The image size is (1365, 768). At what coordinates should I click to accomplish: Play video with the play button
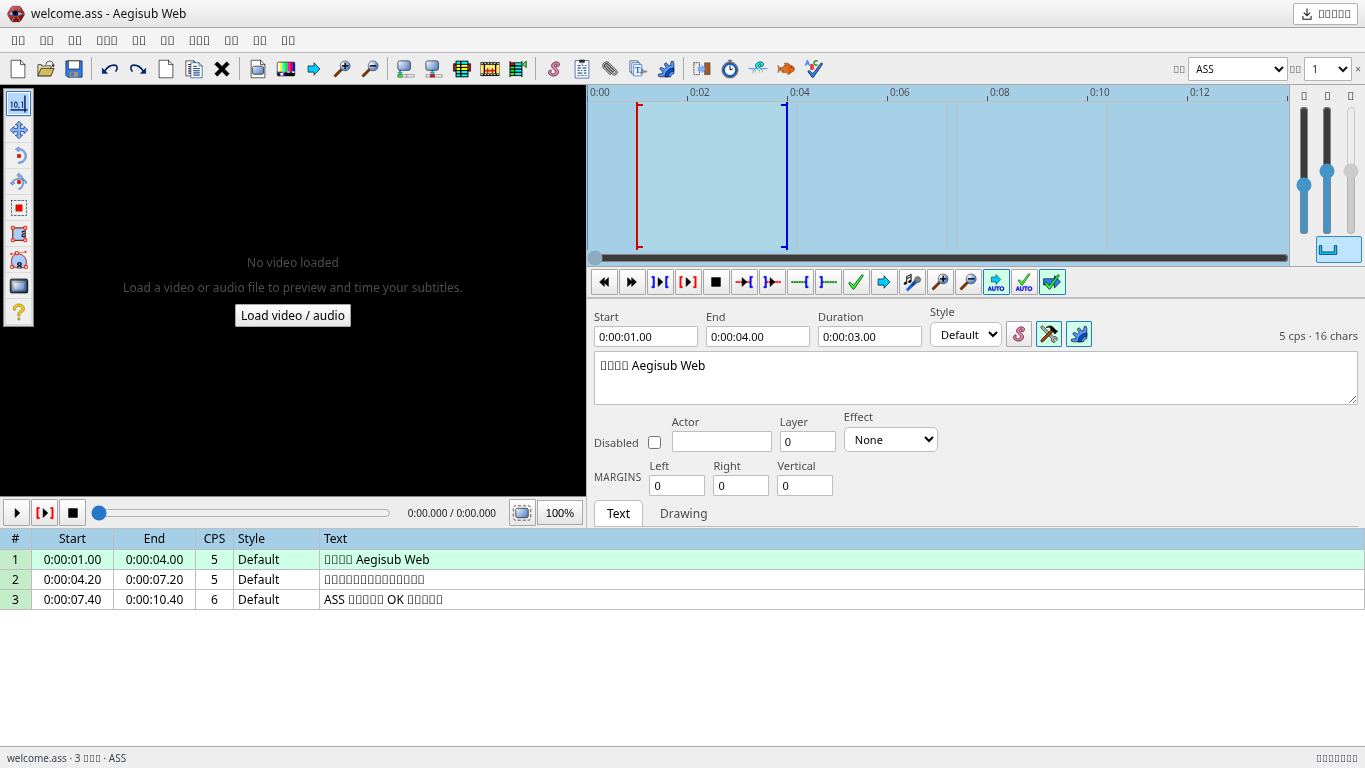(16, 513)
